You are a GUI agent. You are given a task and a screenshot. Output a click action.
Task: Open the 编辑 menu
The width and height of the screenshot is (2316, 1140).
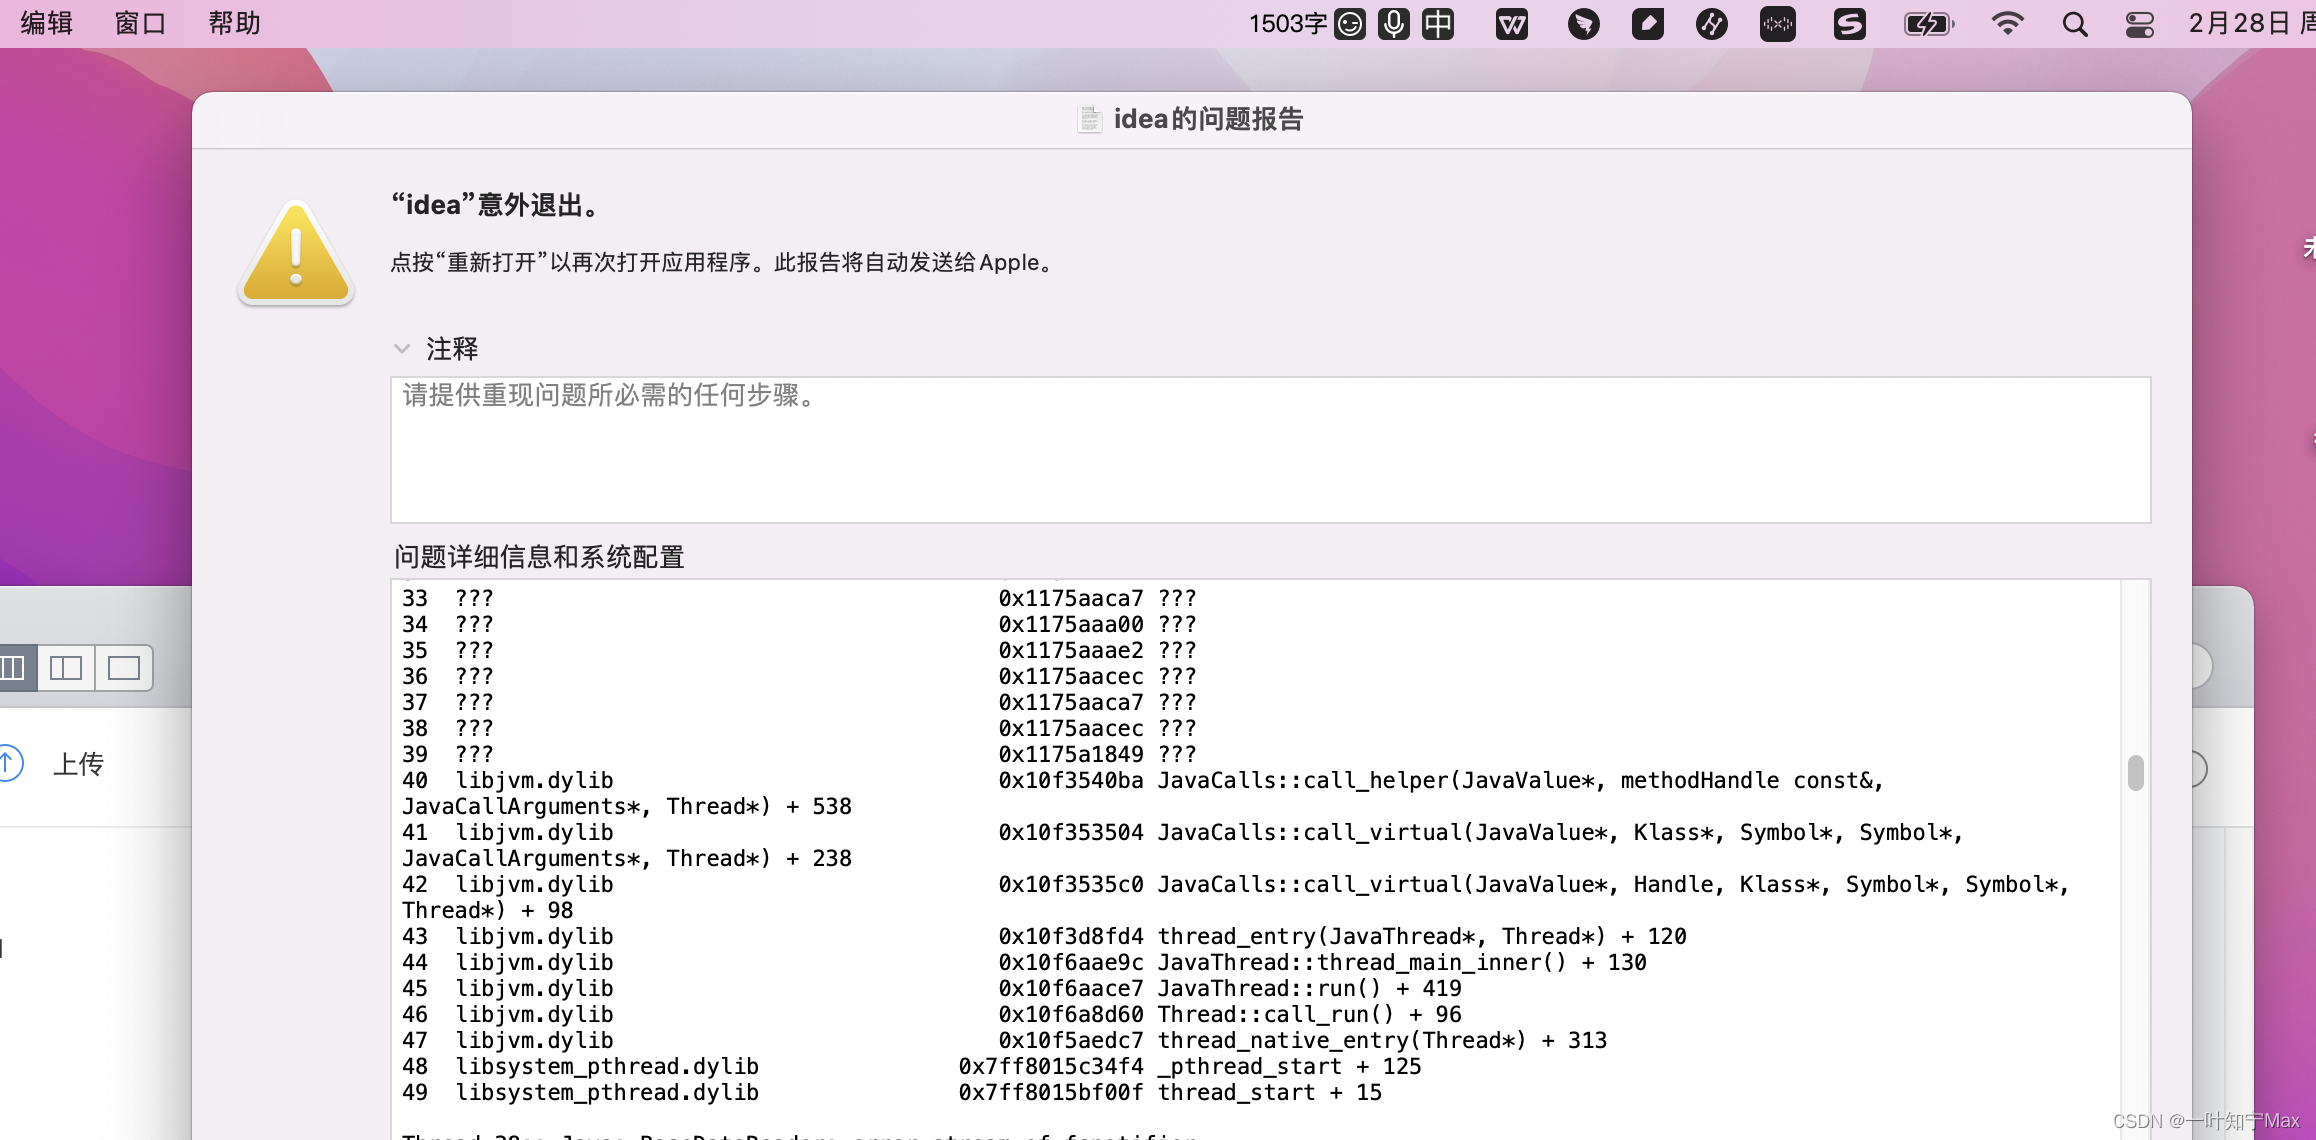(x=46, y=23)
